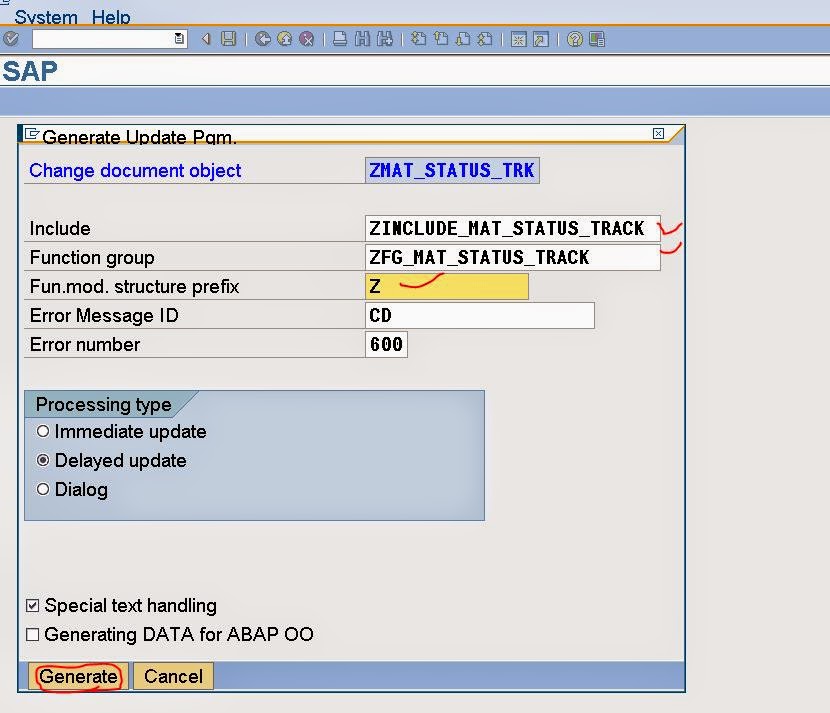This screenshot has height=713, width=830.
Task: Click the Generate Shortcut icon
Action: pyautogui.click(x=540, y=39)
